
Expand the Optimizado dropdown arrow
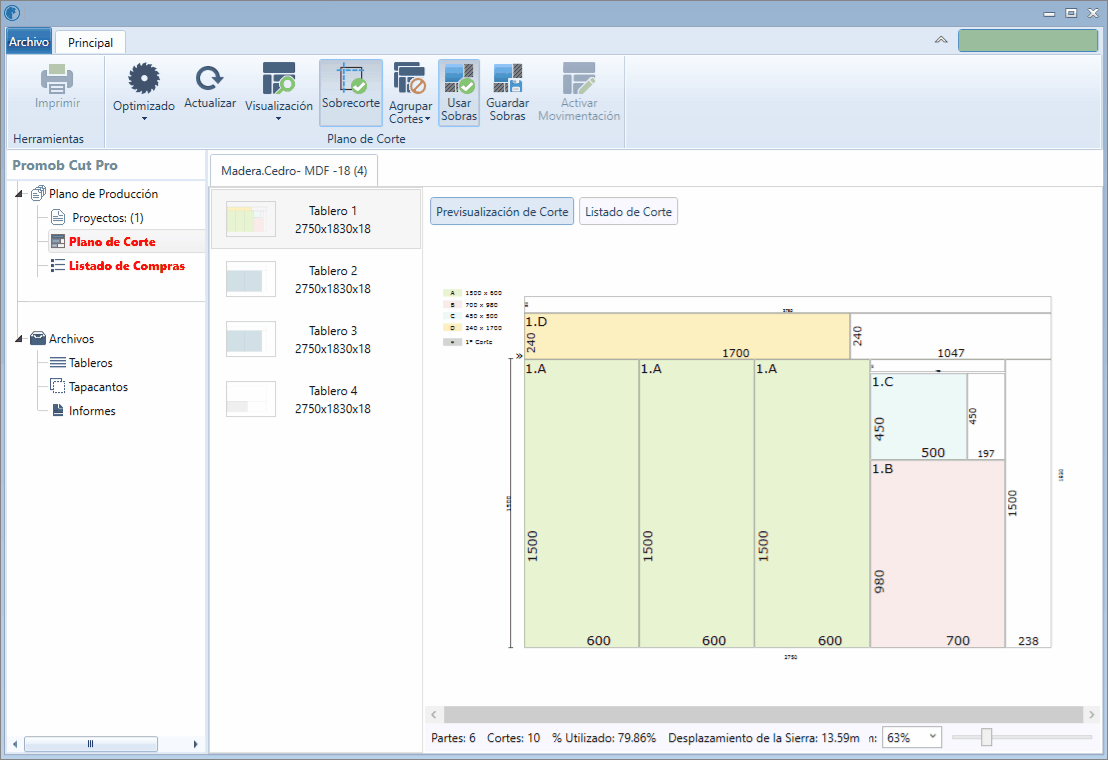pyautogui.click(x=144, y=119)
